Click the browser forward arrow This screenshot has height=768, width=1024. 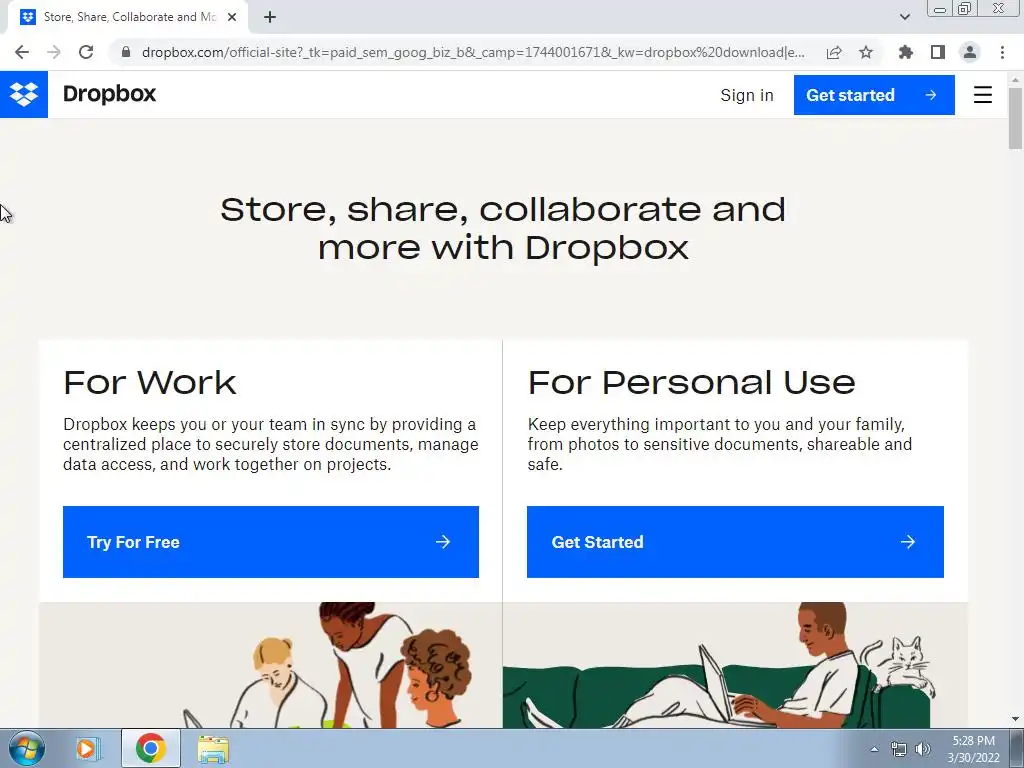54,52
